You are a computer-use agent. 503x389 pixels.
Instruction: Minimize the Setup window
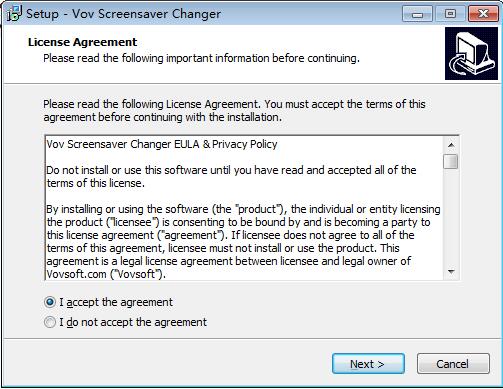[x=417, y=14]
